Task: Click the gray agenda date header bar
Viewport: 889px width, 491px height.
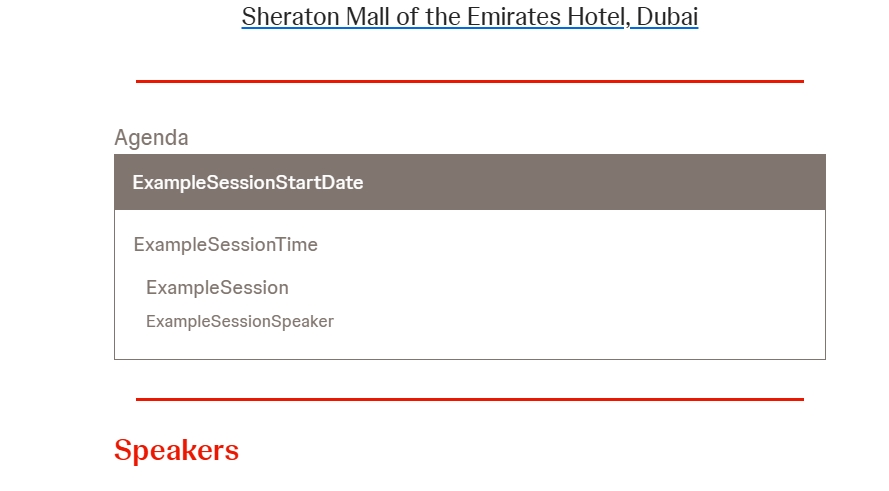Action: click(x=469, y=182)
